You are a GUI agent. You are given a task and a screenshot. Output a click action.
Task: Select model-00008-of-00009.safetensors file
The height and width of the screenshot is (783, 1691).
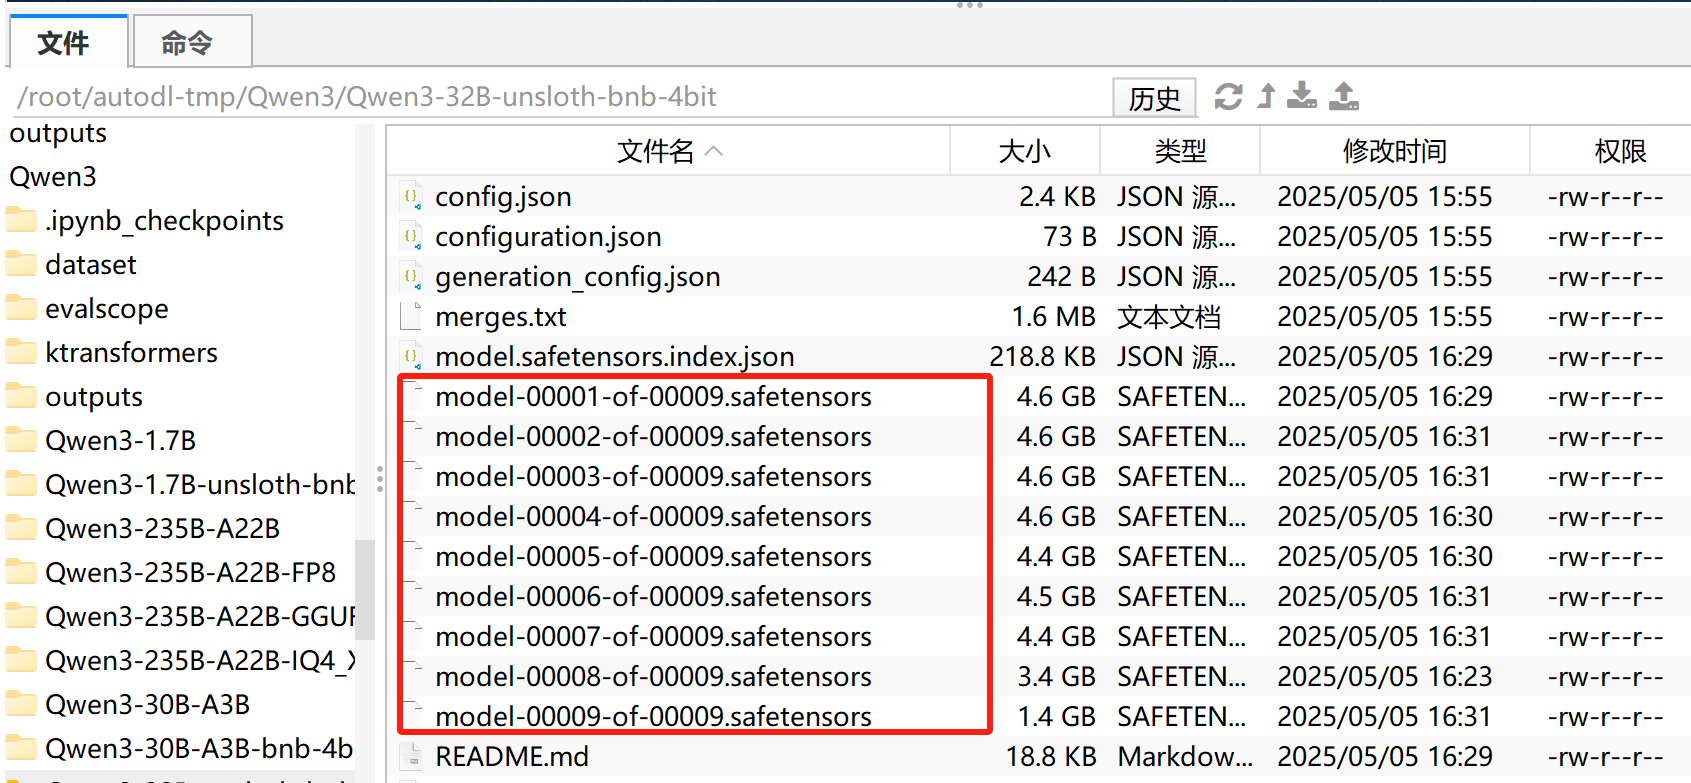(653, 677)
